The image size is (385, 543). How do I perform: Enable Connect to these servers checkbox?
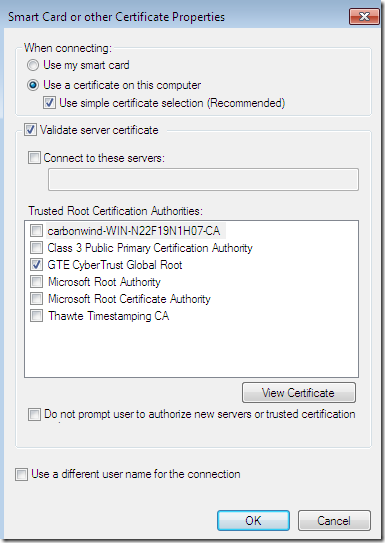(x=34, y=158)
